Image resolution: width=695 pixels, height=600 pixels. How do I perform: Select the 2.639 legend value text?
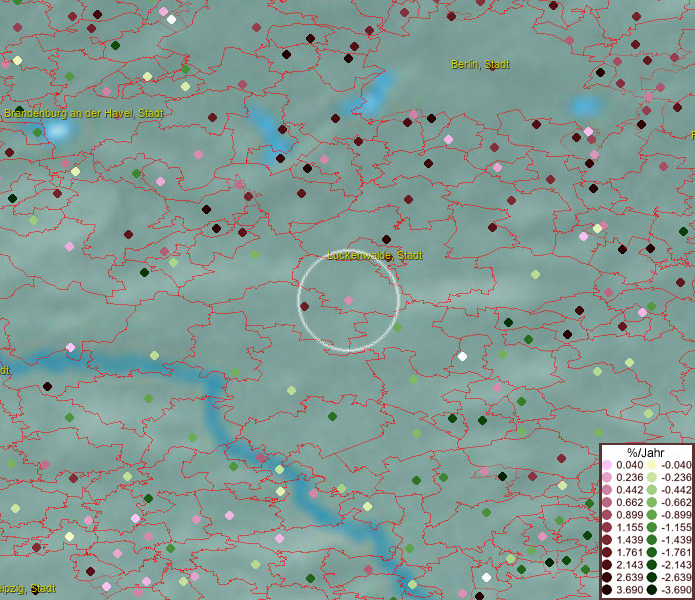(629, 577)
